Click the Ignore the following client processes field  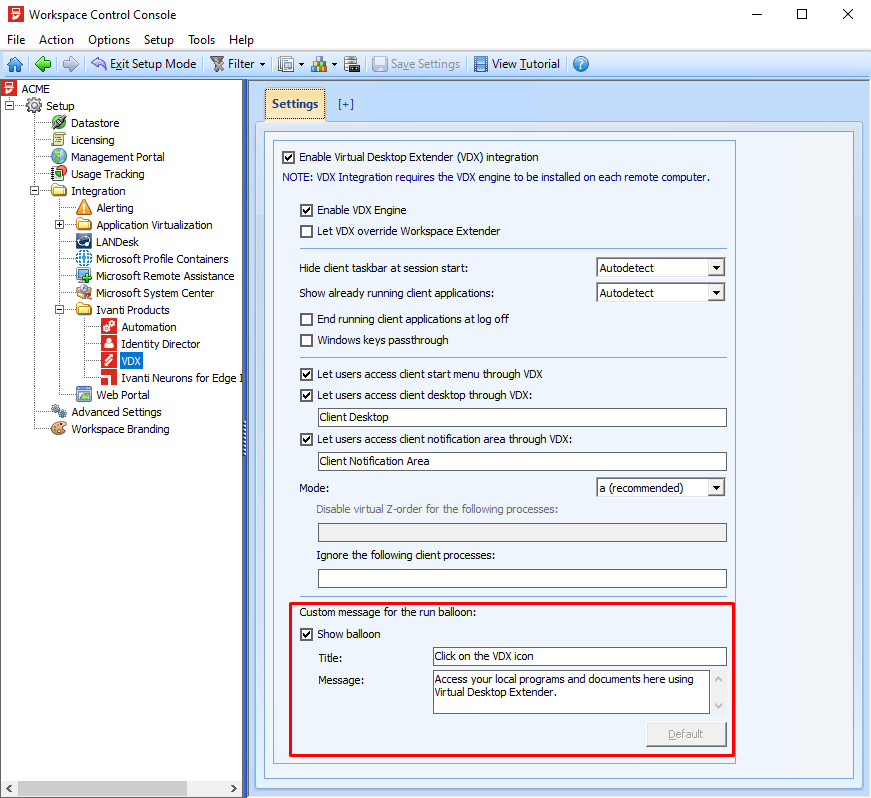point(522,578)
